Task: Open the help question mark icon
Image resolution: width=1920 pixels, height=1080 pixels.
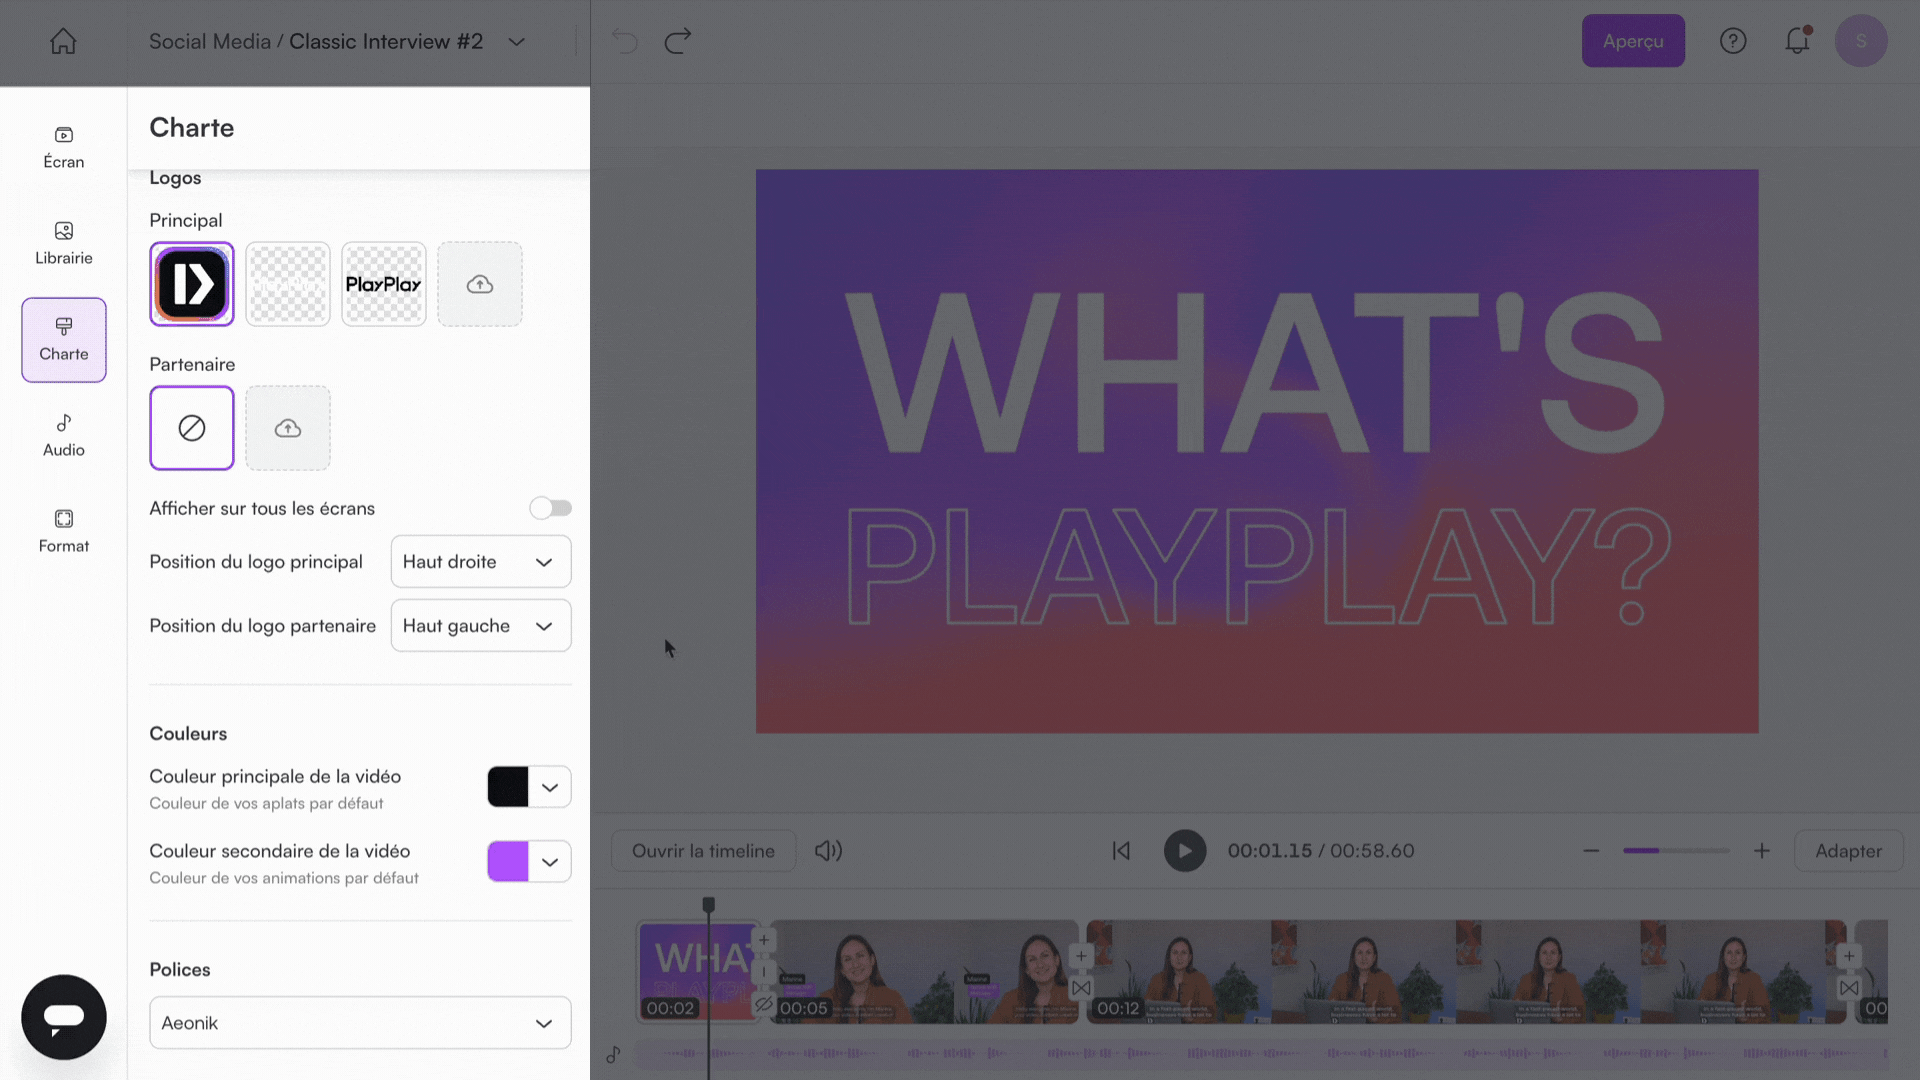Action: click(1732, 41)
